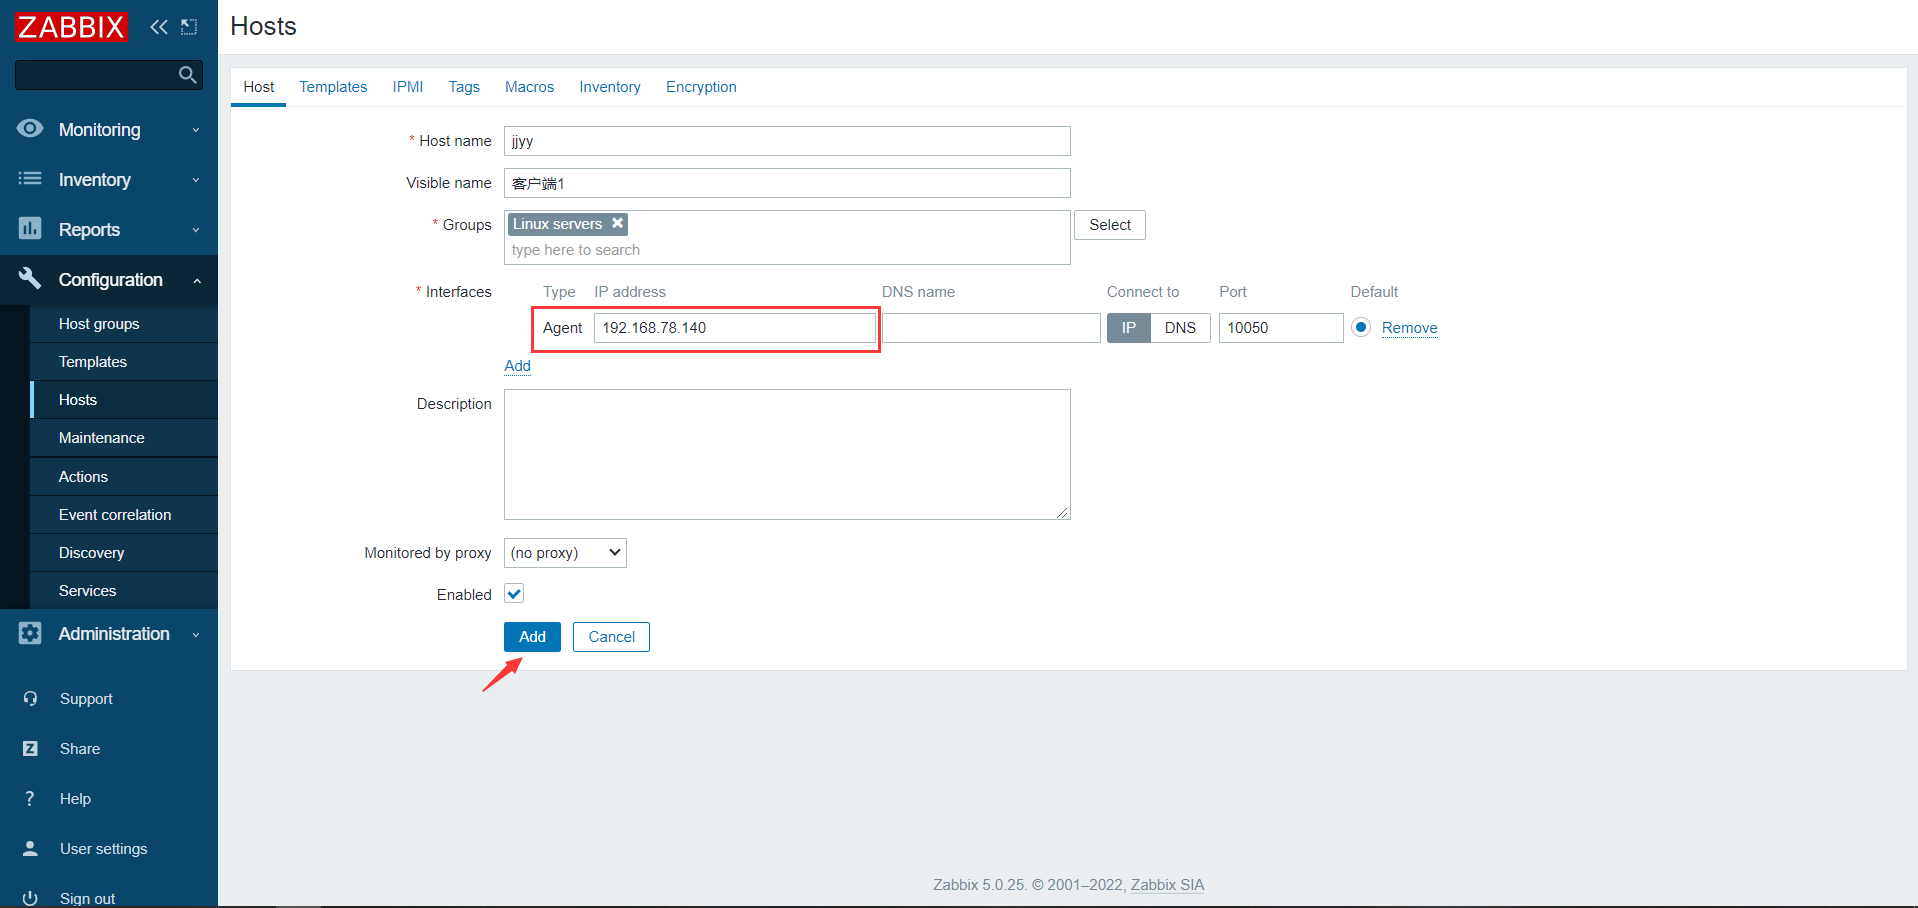The image size is (1918, 908).
Task: Click the Monitoring eye icon
Action: tap(30, 129)
